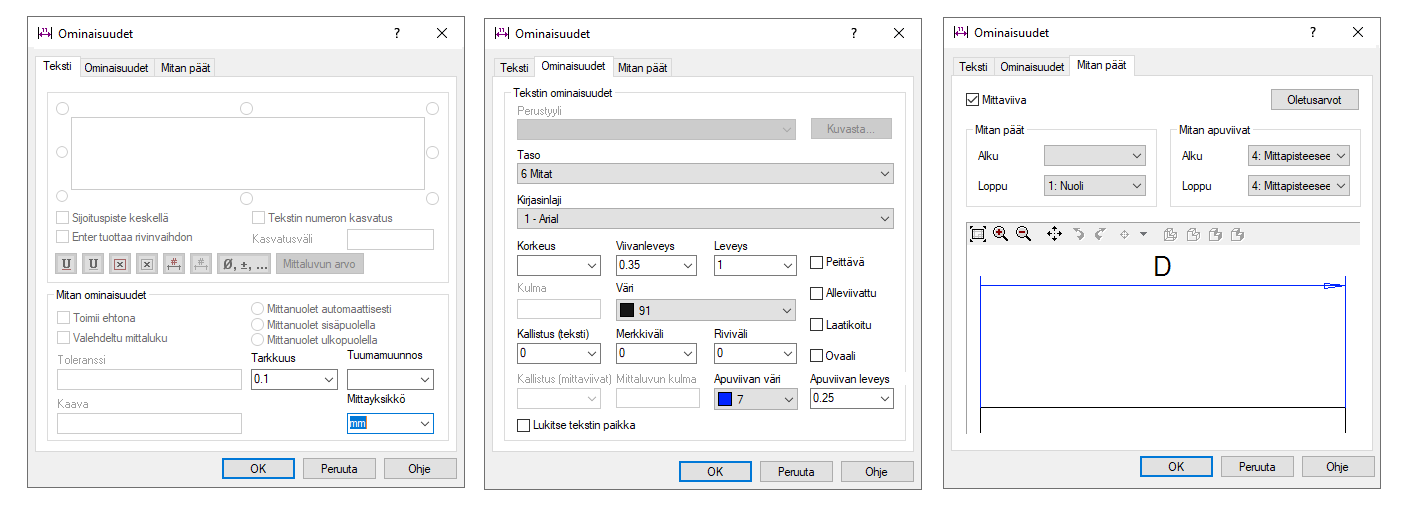Click the Oletusarvot button

pyautogui.click(x=1315, y=100)
